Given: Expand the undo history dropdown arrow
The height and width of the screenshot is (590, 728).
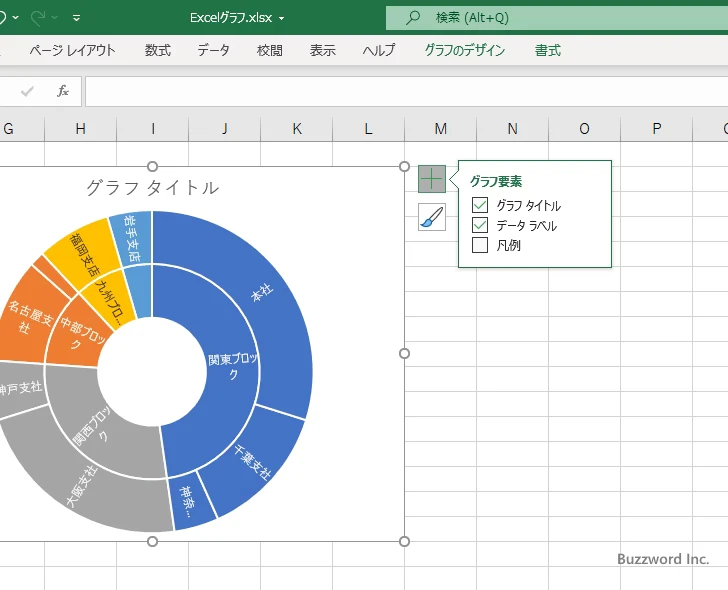Looking at the screenshot, I should click(x=16, y=18).
